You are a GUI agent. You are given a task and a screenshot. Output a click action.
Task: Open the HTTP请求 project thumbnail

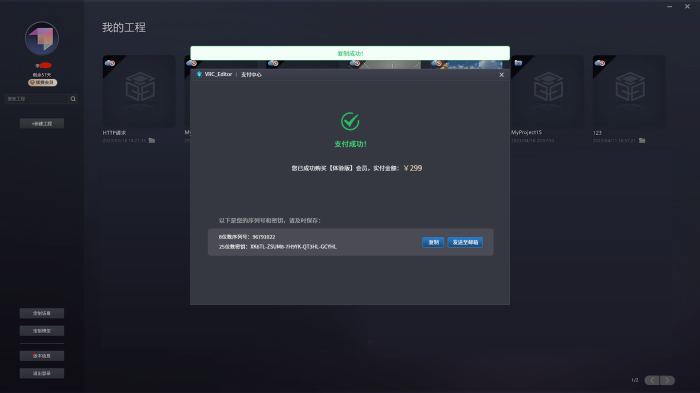tap(139, 91)
